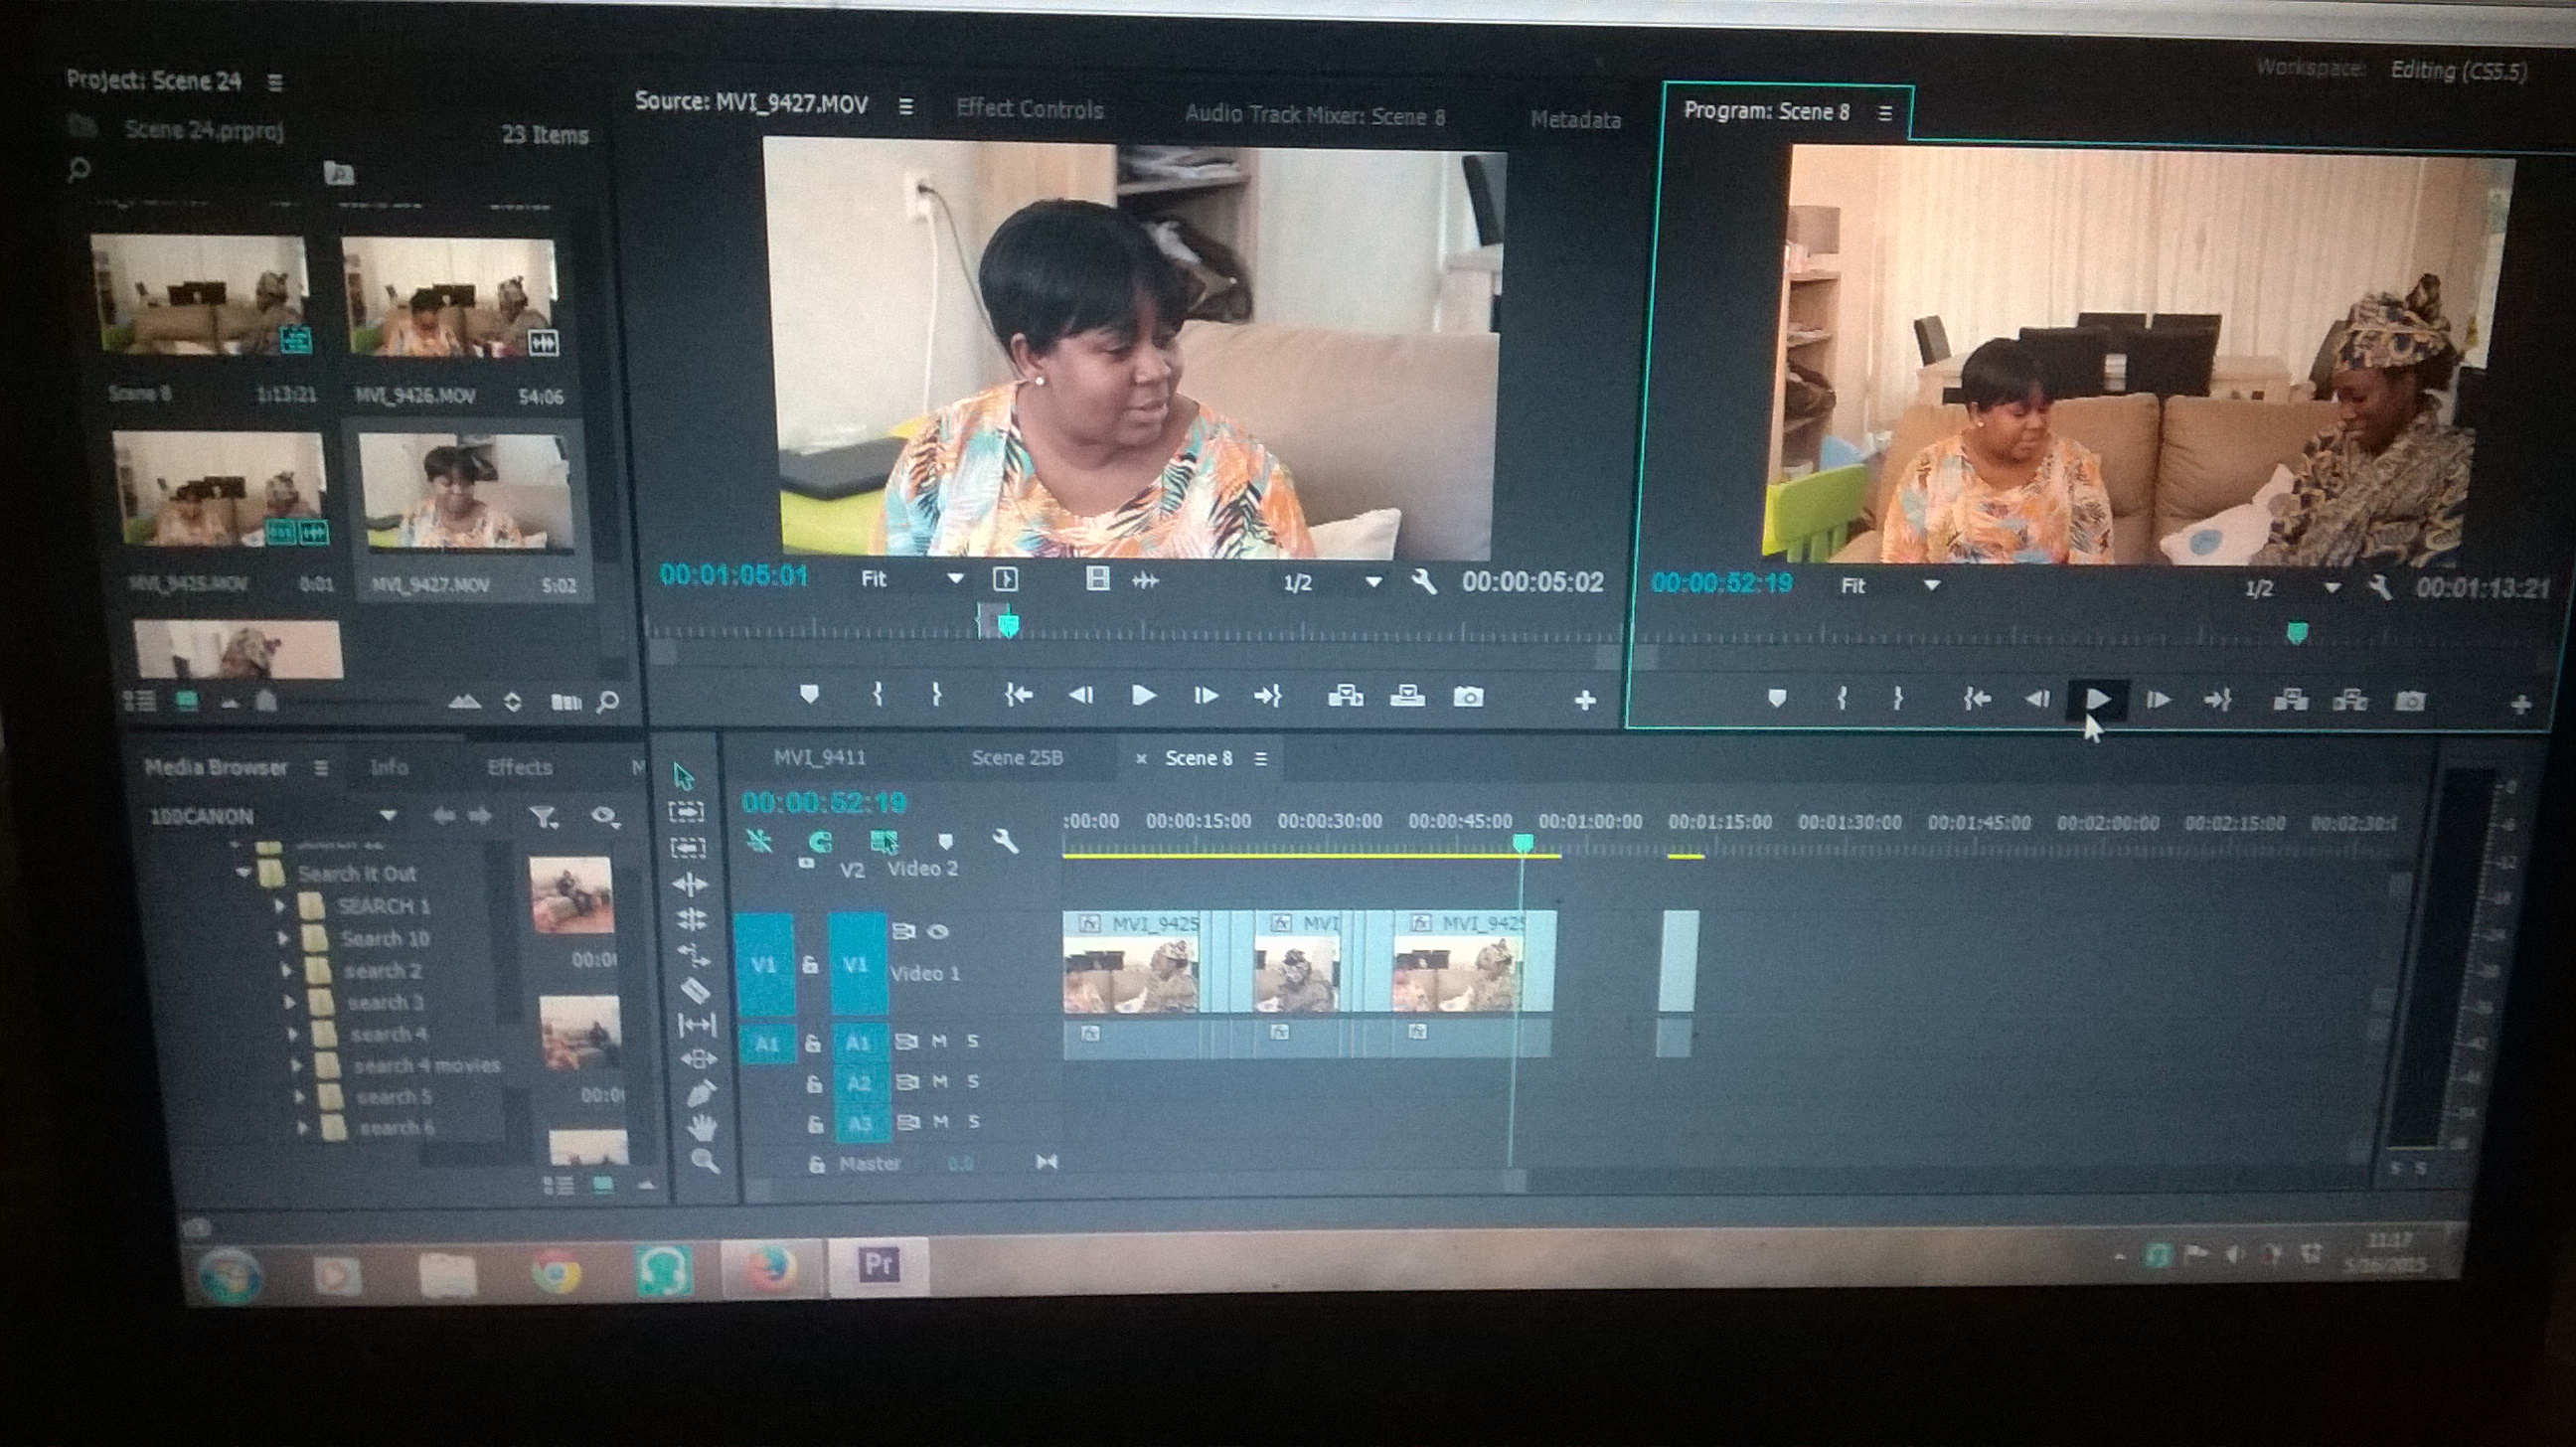This screenshot has height=1447, width=2576.
Task: Click Export Frame camera icon in Source monitor
Action: point(1467,697)
